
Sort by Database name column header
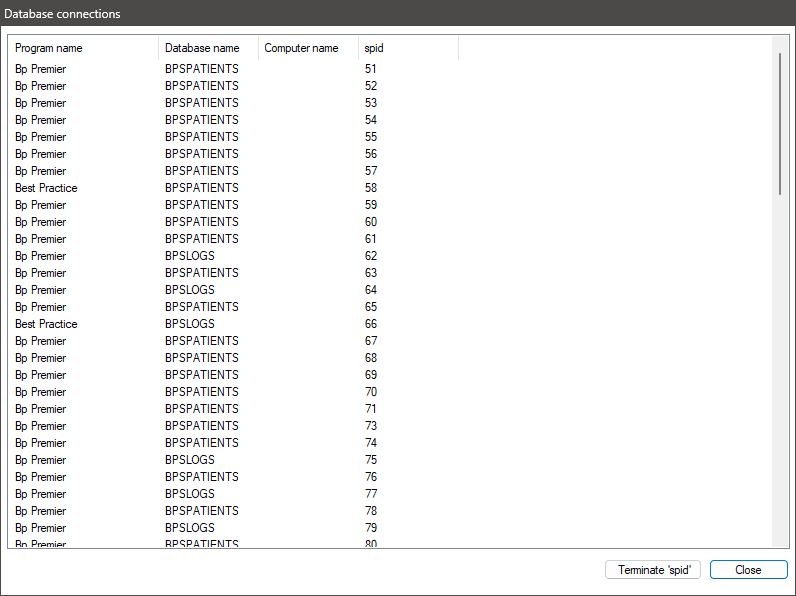209,48
